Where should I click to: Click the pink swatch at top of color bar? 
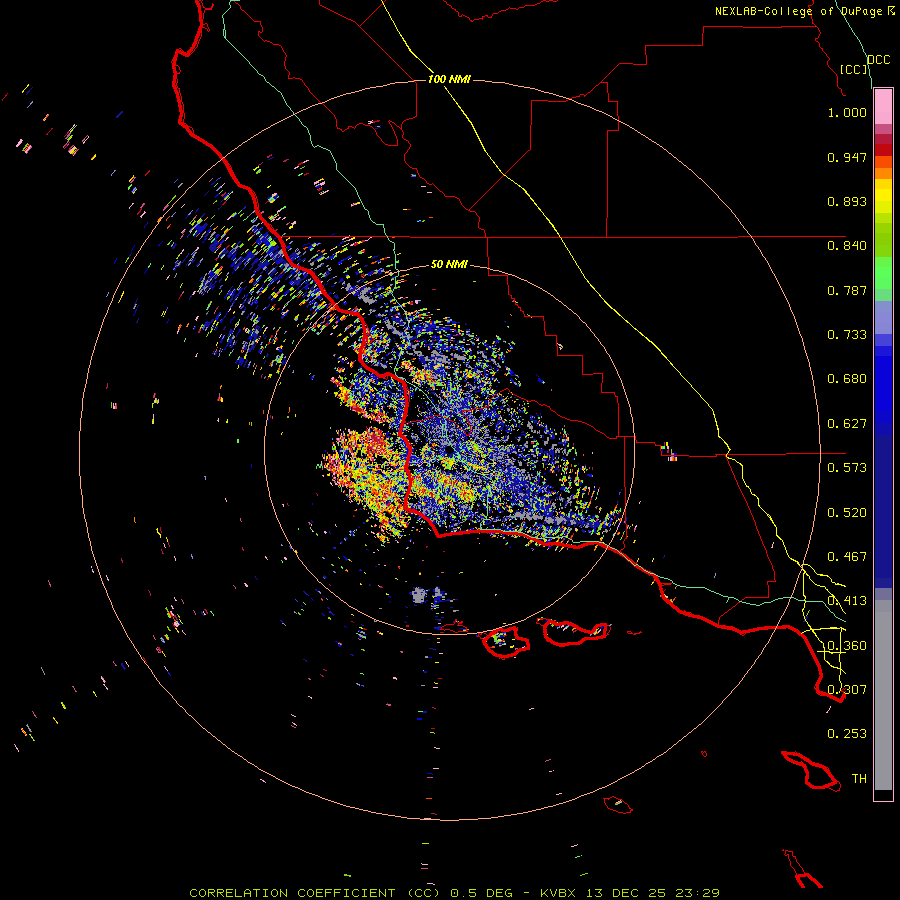tap(883, 107)
